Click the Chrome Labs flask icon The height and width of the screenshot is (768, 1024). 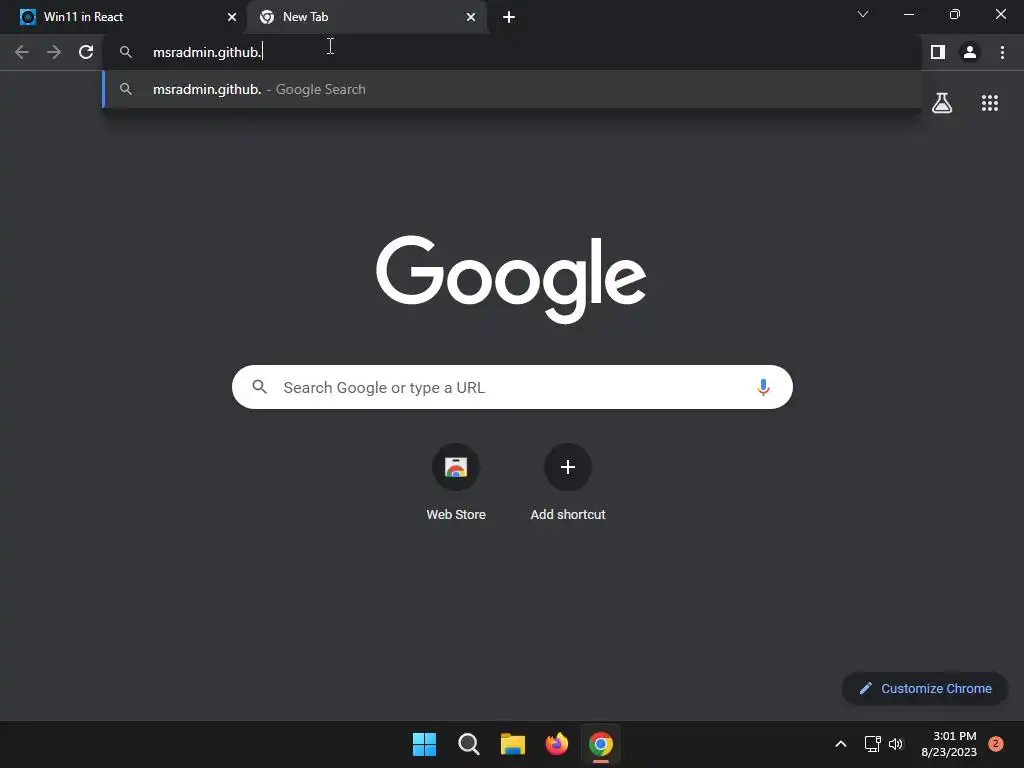(942, 103)
